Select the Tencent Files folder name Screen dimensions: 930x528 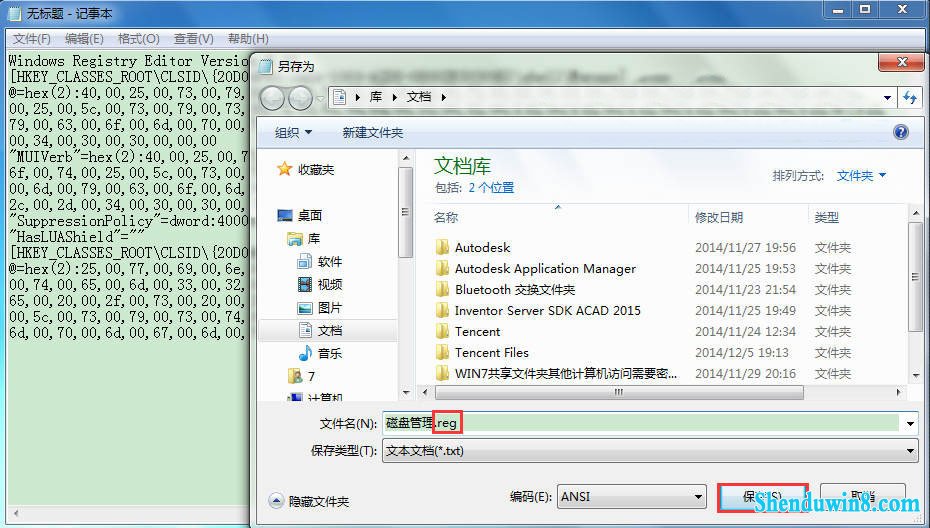coord(492,352)
